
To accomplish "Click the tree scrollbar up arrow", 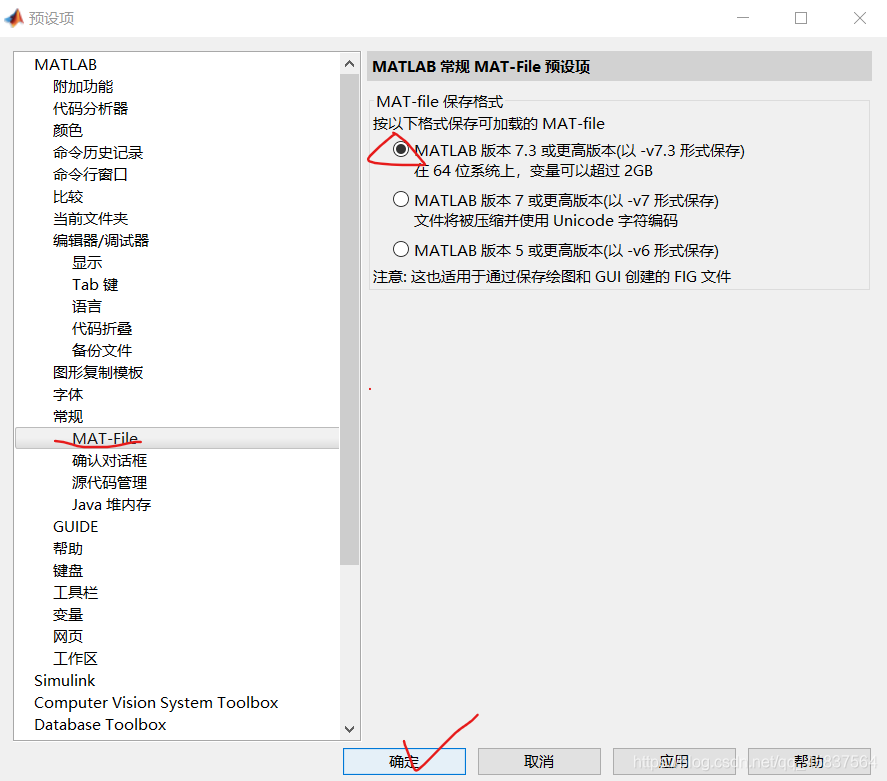I will (x=350, y=64).
